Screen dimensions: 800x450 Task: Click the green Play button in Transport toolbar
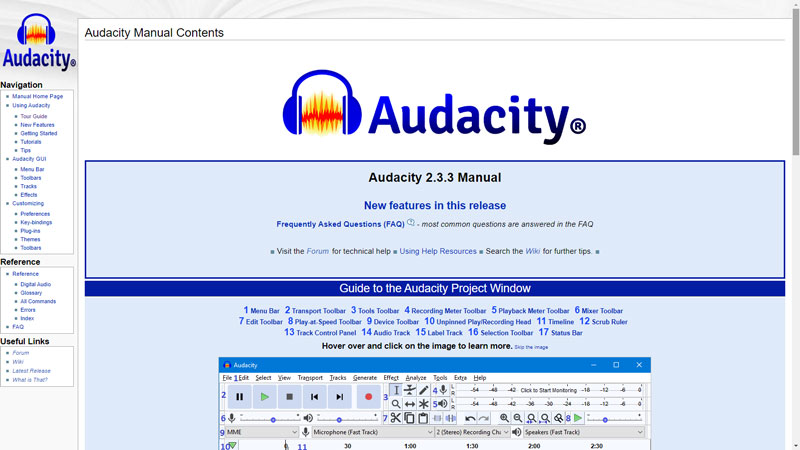264,397
